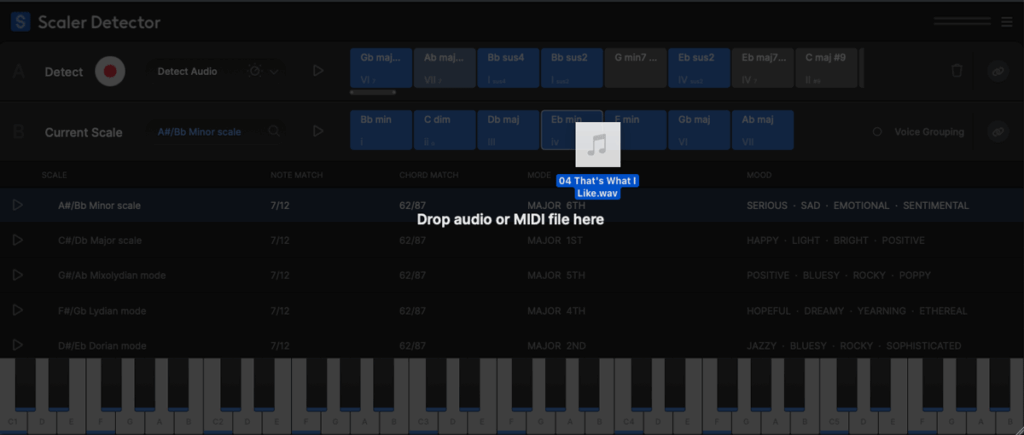This screenshot has width=1024, height=435.
Task: Play the Current Scale chords
Action: 318,132
